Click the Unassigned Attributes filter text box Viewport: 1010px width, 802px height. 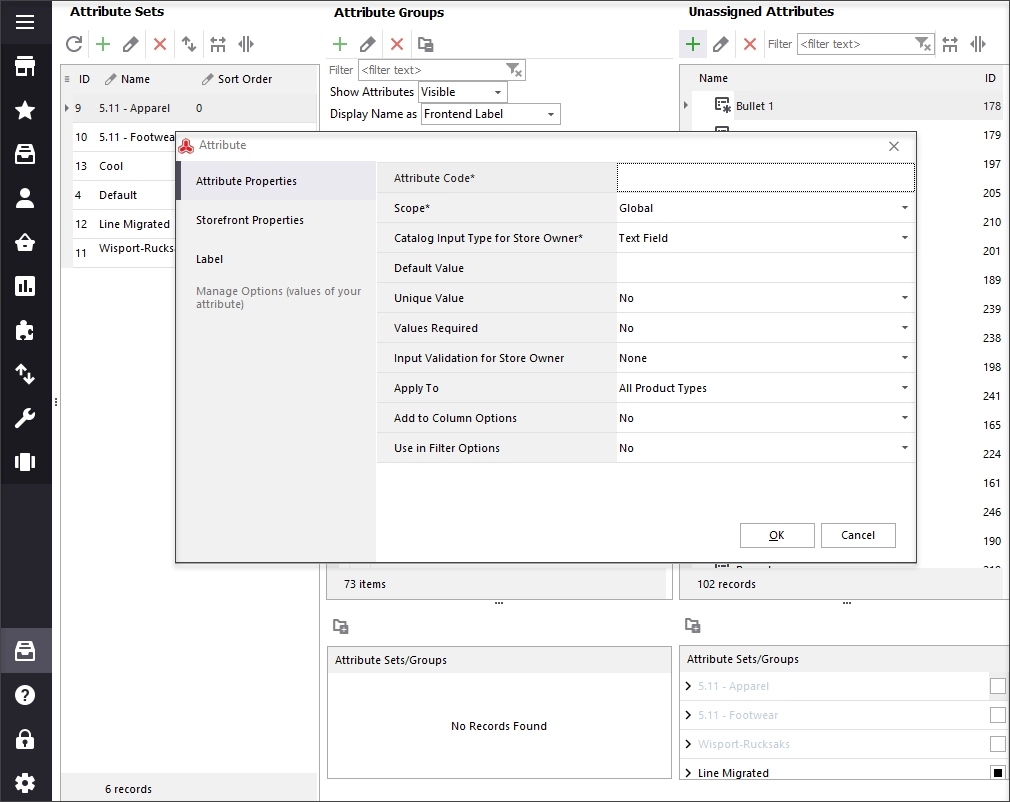[x=857, y=44]
